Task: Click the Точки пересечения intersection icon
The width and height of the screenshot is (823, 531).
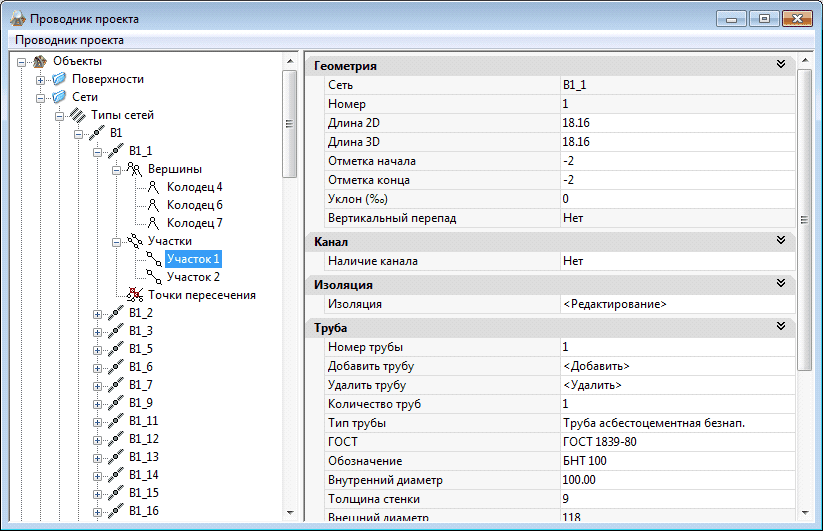Action: tap(135, 295)
